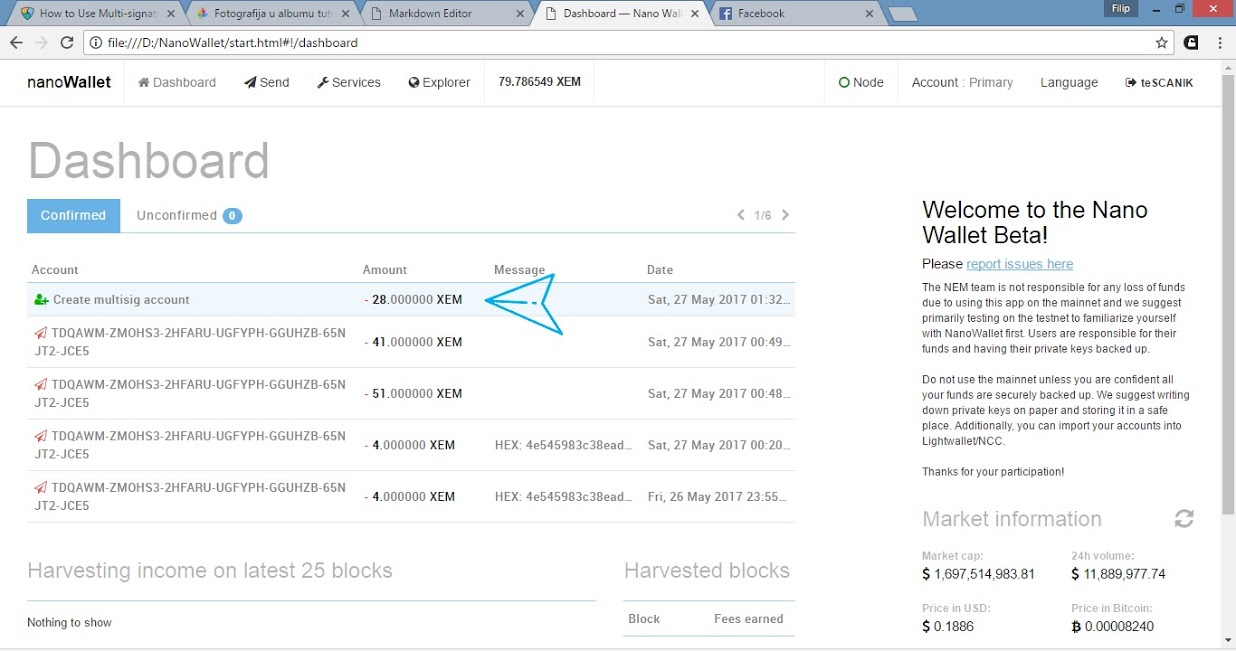Go to previous transactions page arrow
Viewport: 1236px width, 651px height.
[741, 215]
